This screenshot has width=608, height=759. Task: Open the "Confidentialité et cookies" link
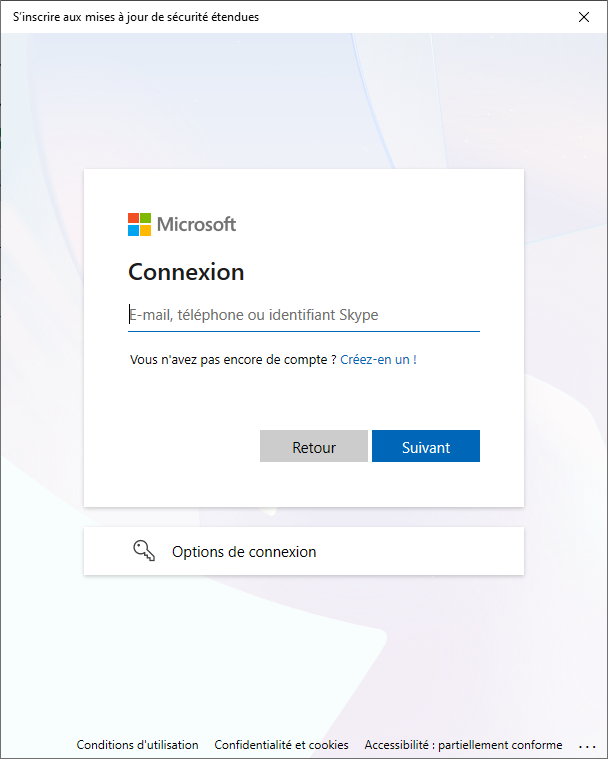tap(281, 745)
